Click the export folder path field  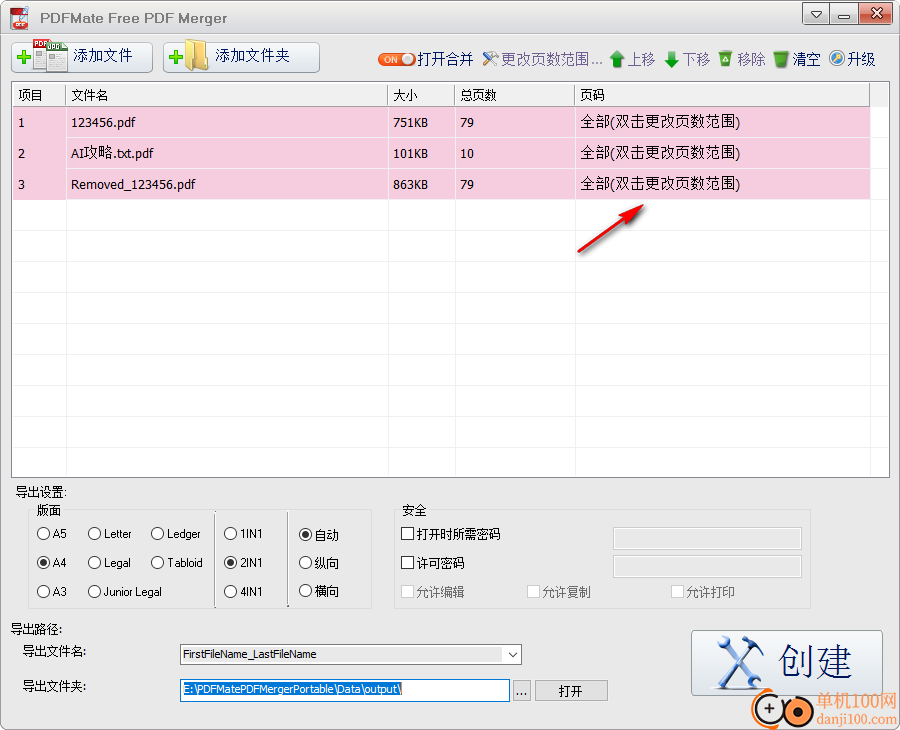click(344, 690)
